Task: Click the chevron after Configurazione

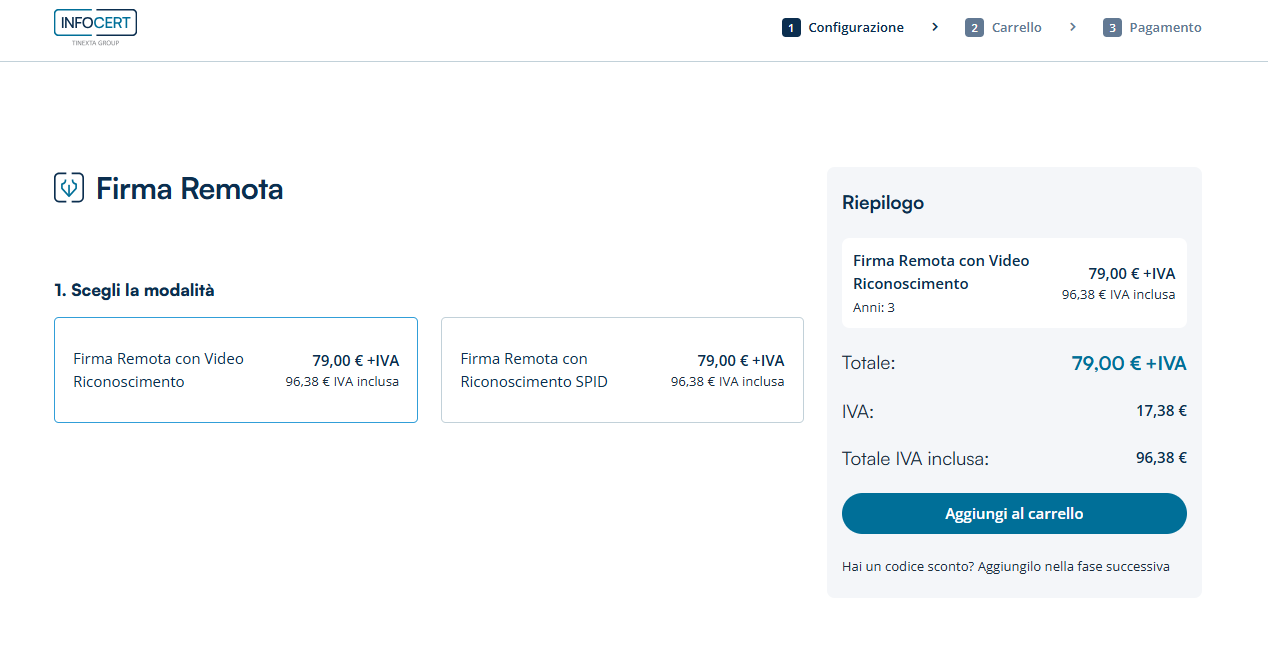Action: tap(935, 27)
